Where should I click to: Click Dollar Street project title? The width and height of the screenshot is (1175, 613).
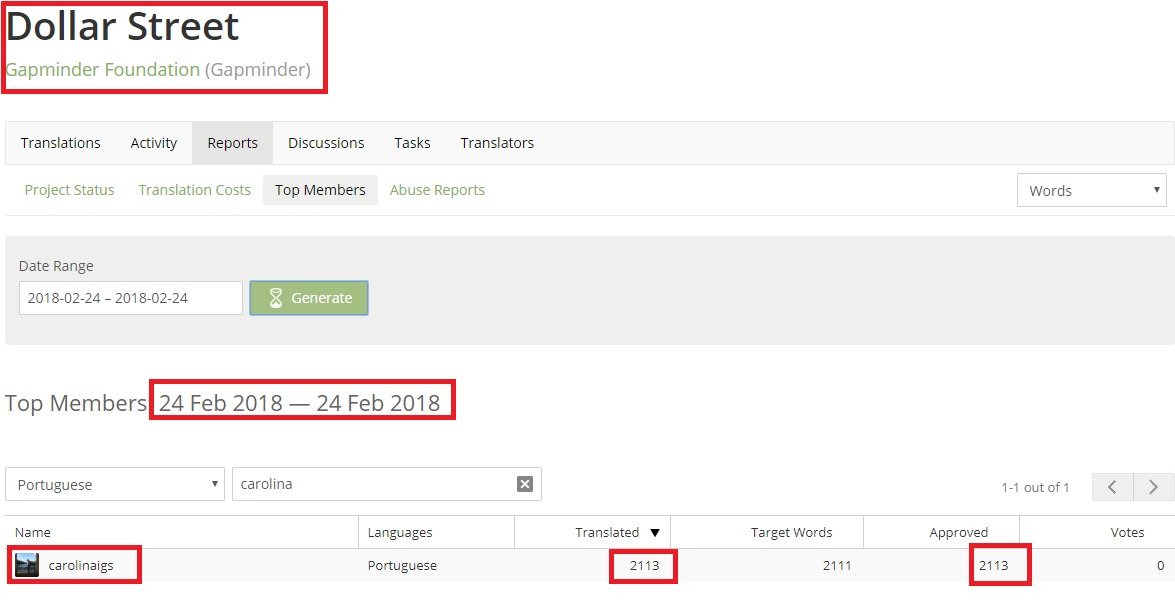click(x=122, y=26)
